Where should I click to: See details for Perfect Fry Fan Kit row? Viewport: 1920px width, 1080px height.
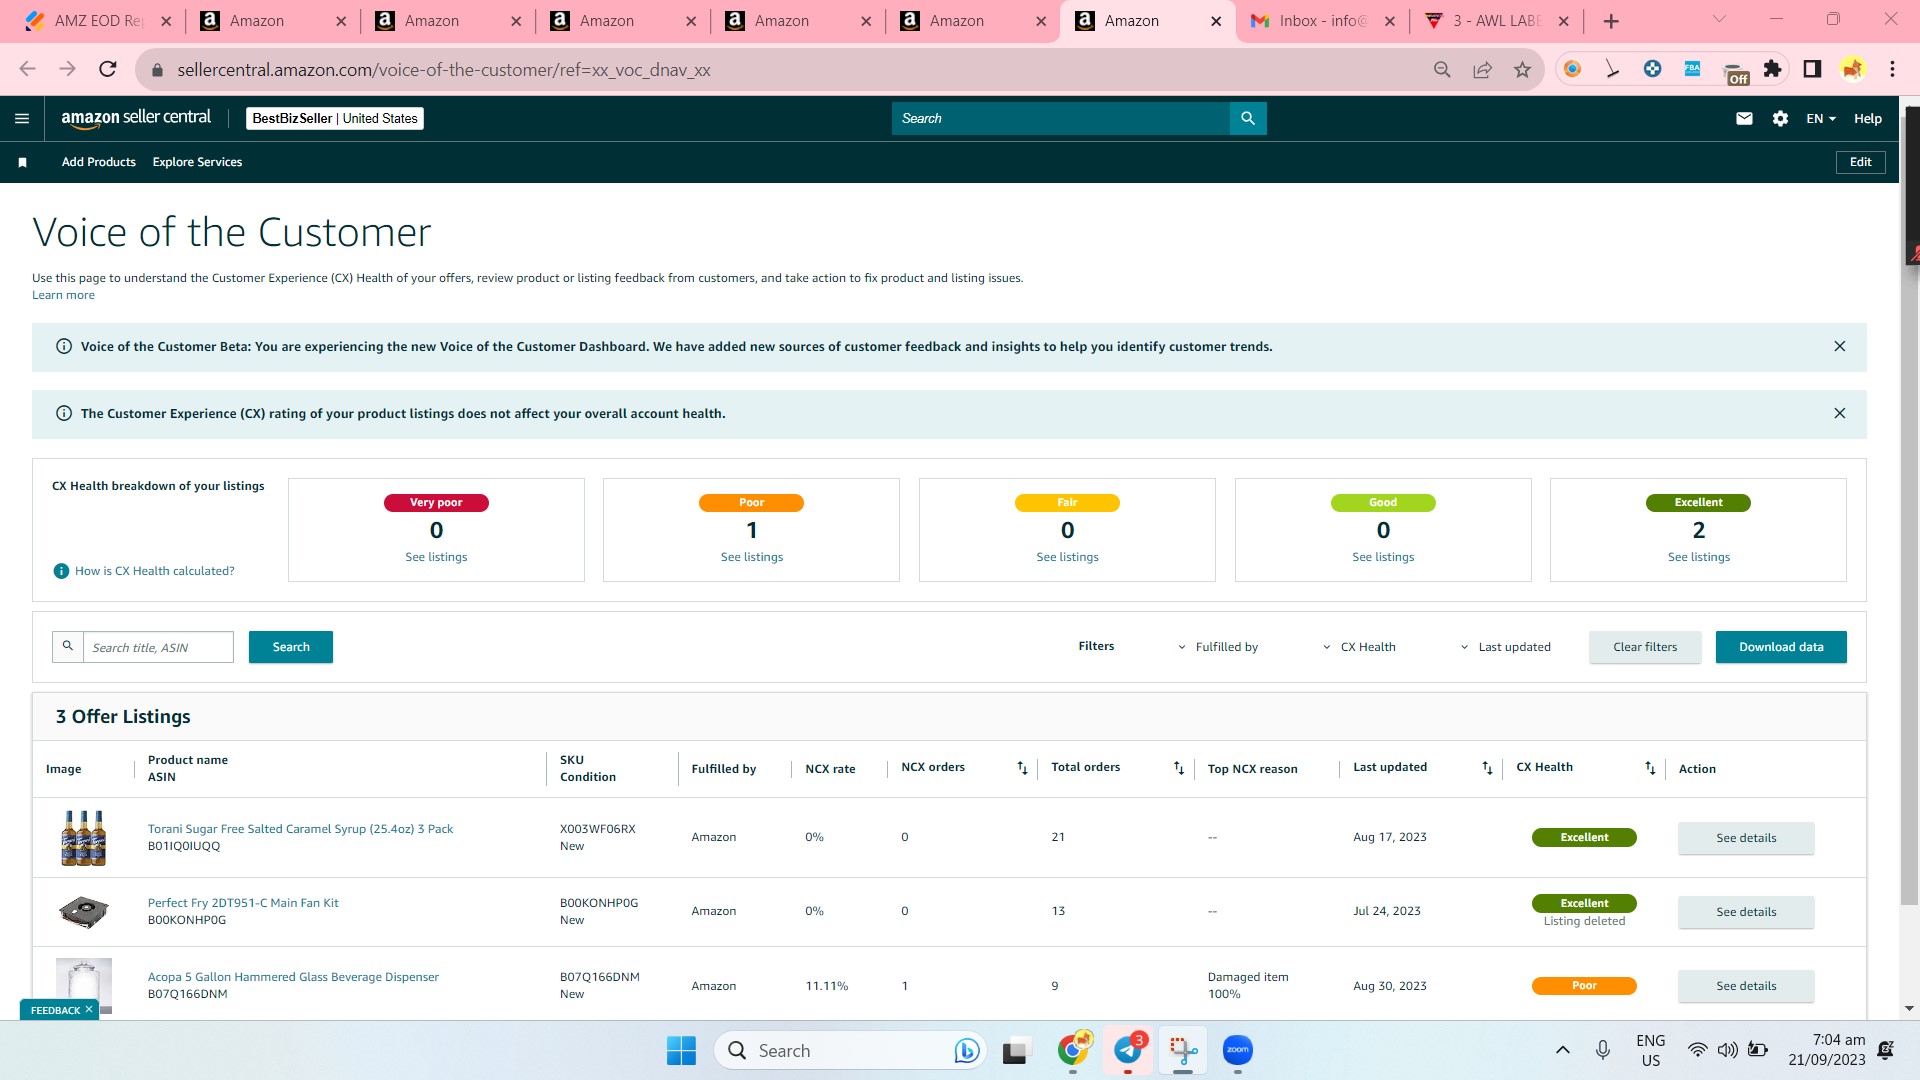pos(1746,912)
